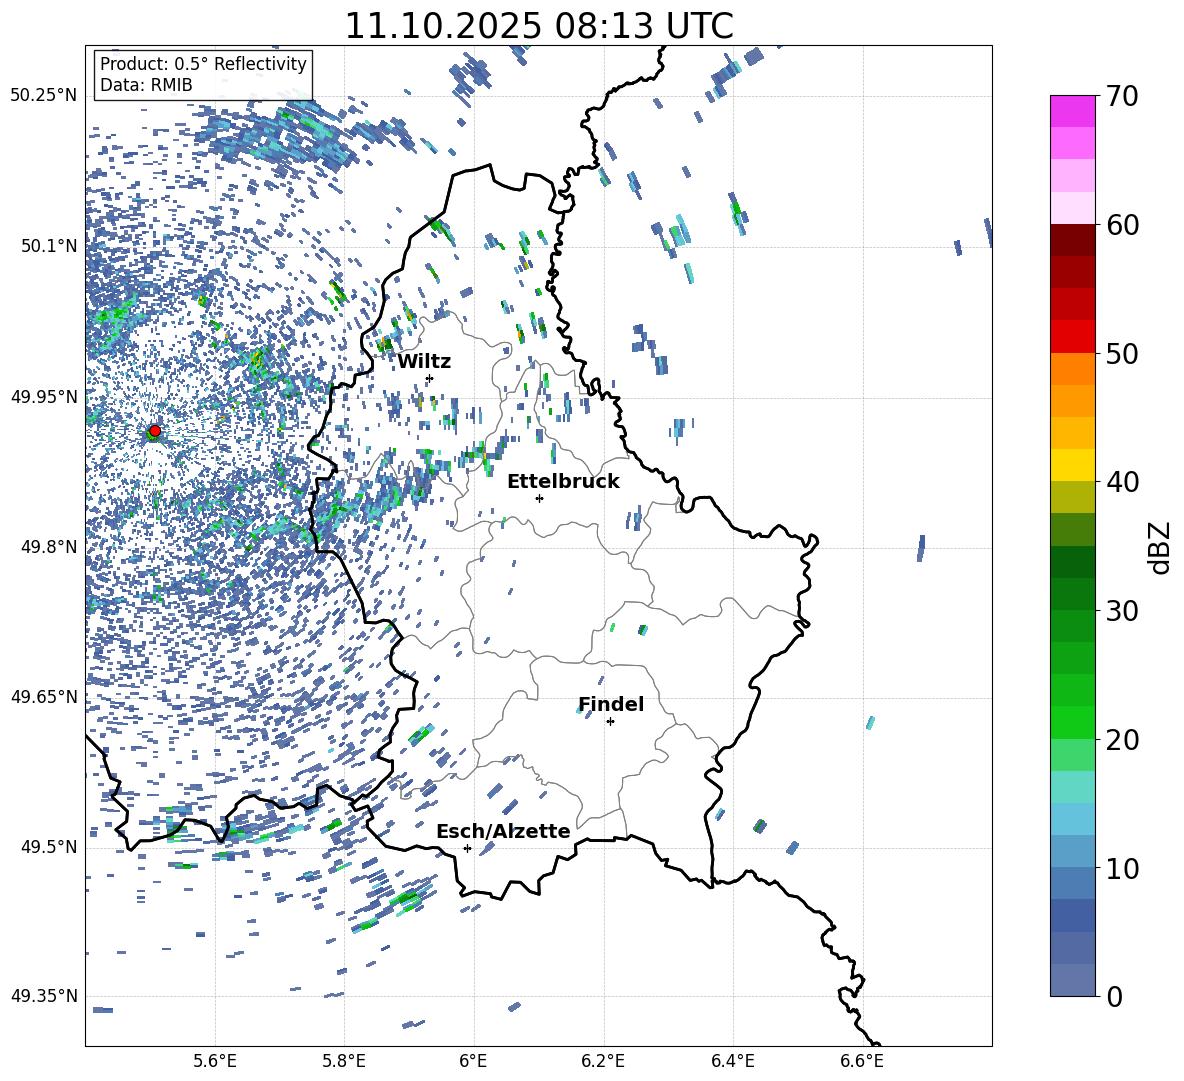Click the Ettelbruck station cross marker
The height and width of the screenshot is (1081, 1184).
pos(539,498)
